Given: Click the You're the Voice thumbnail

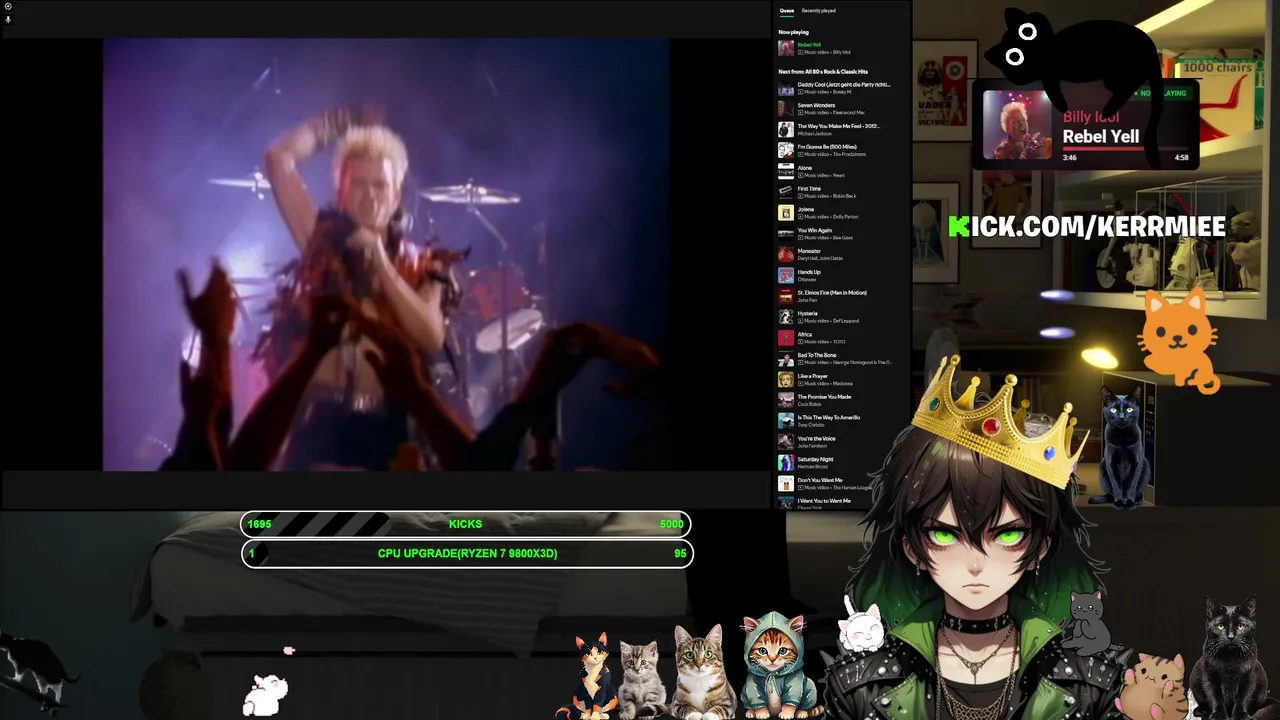Looking at the screenshot, I should [x=786, y=442].
